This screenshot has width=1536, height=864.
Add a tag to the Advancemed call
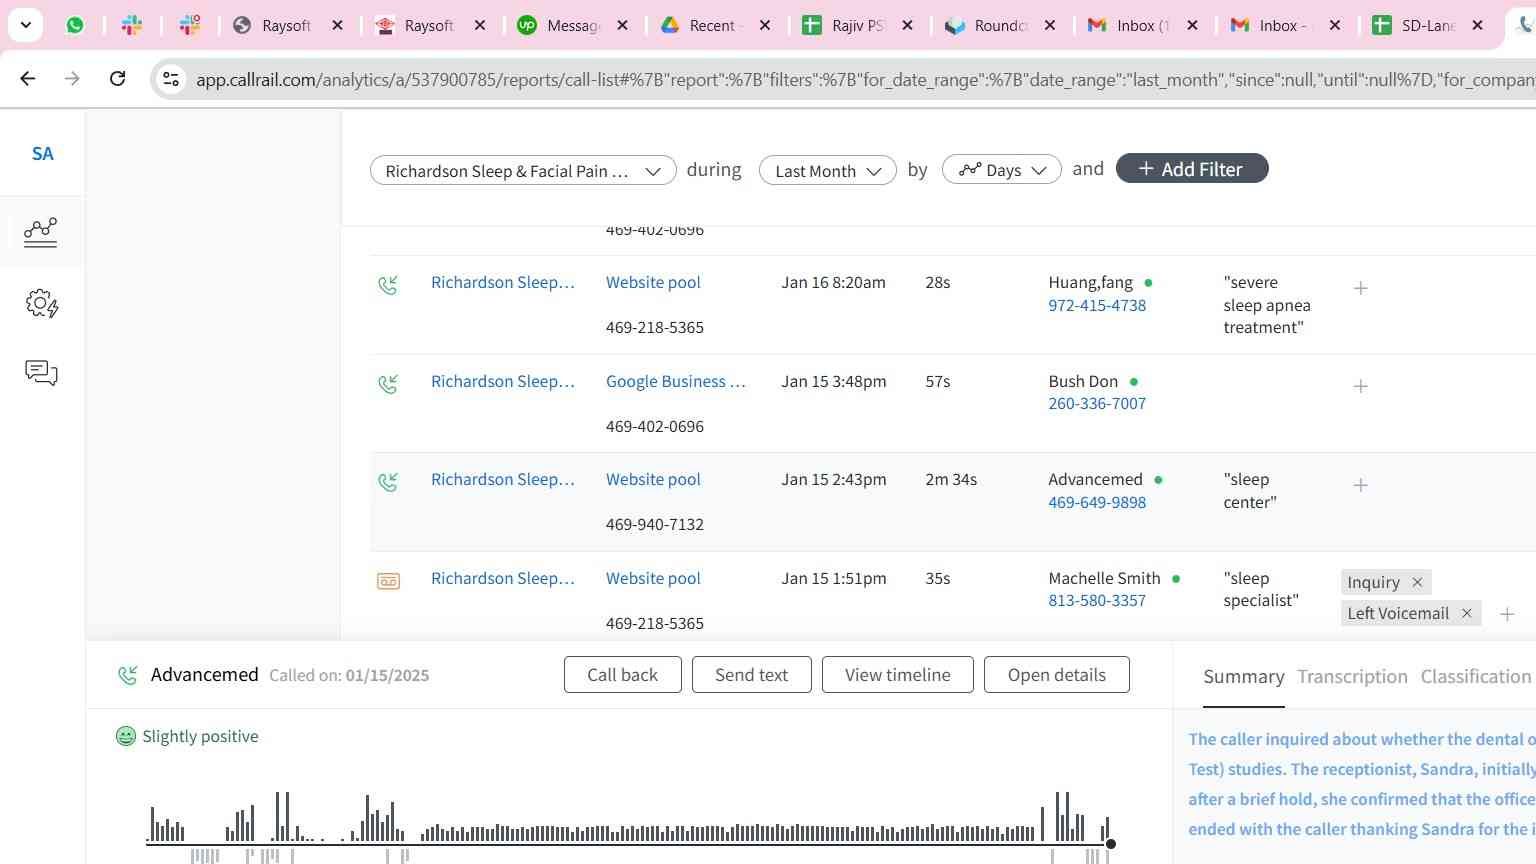click(x=1360, y=485)
